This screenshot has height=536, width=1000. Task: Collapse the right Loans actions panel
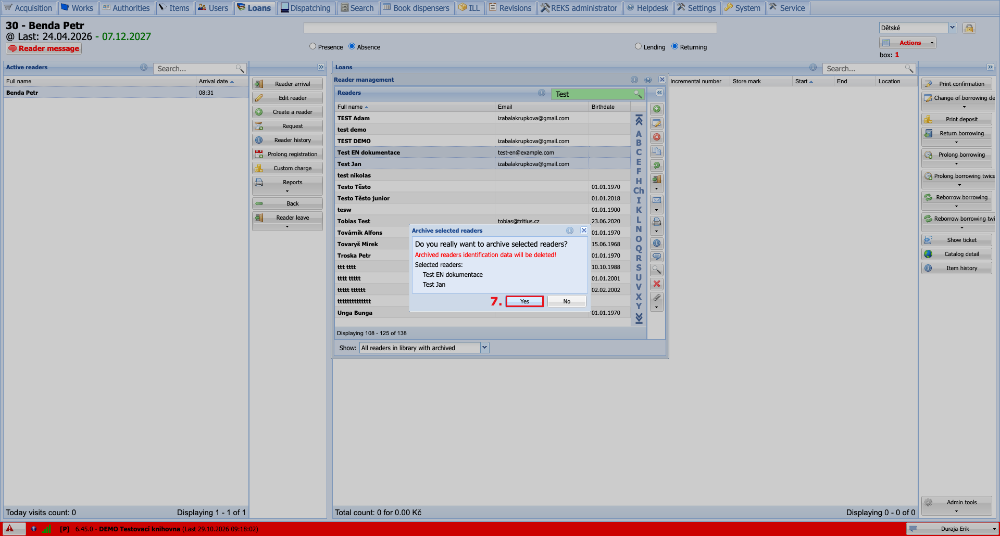pos(990,67)
